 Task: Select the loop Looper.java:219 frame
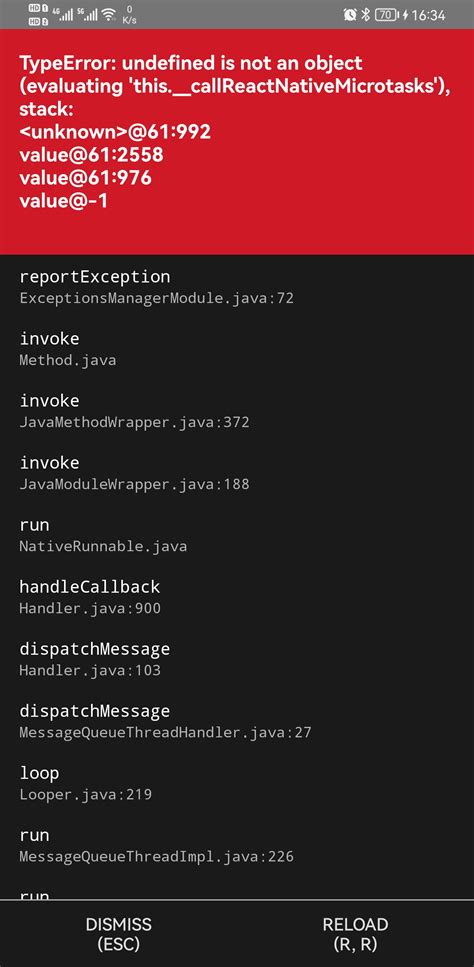point(237,783)
